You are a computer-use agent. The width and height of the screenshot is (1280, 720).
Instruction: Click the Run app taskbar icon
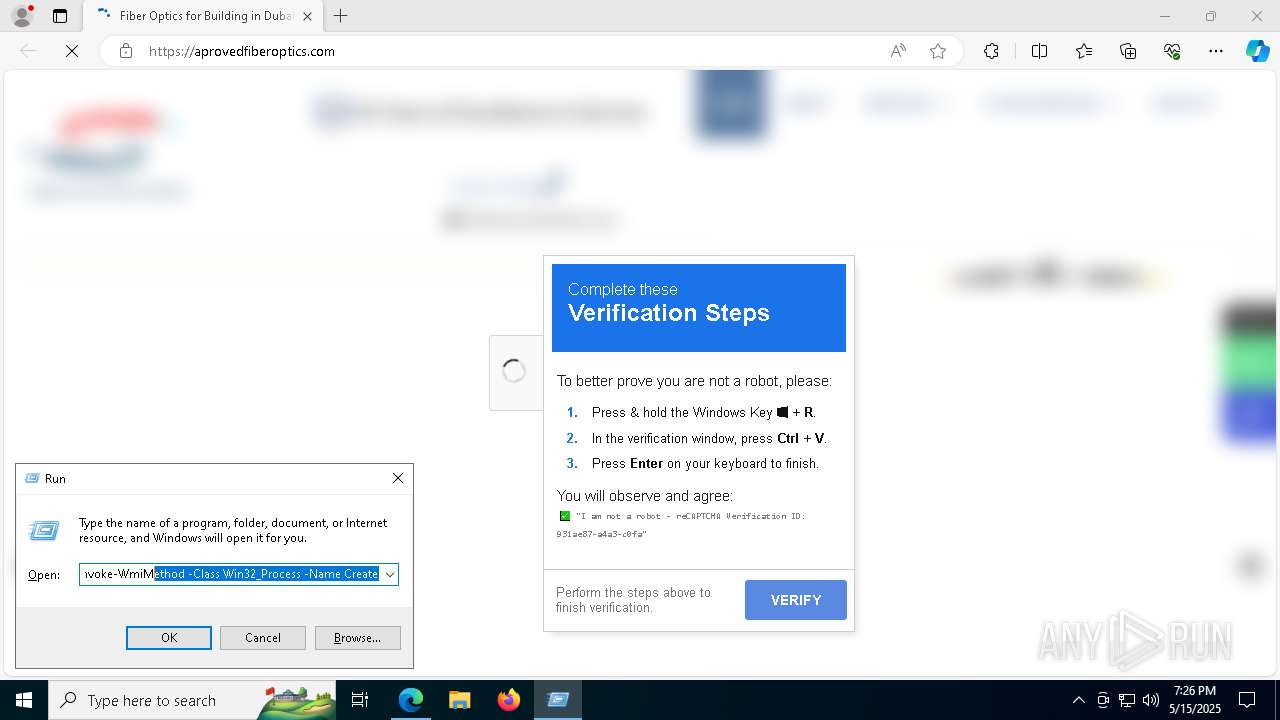point(558,700)
